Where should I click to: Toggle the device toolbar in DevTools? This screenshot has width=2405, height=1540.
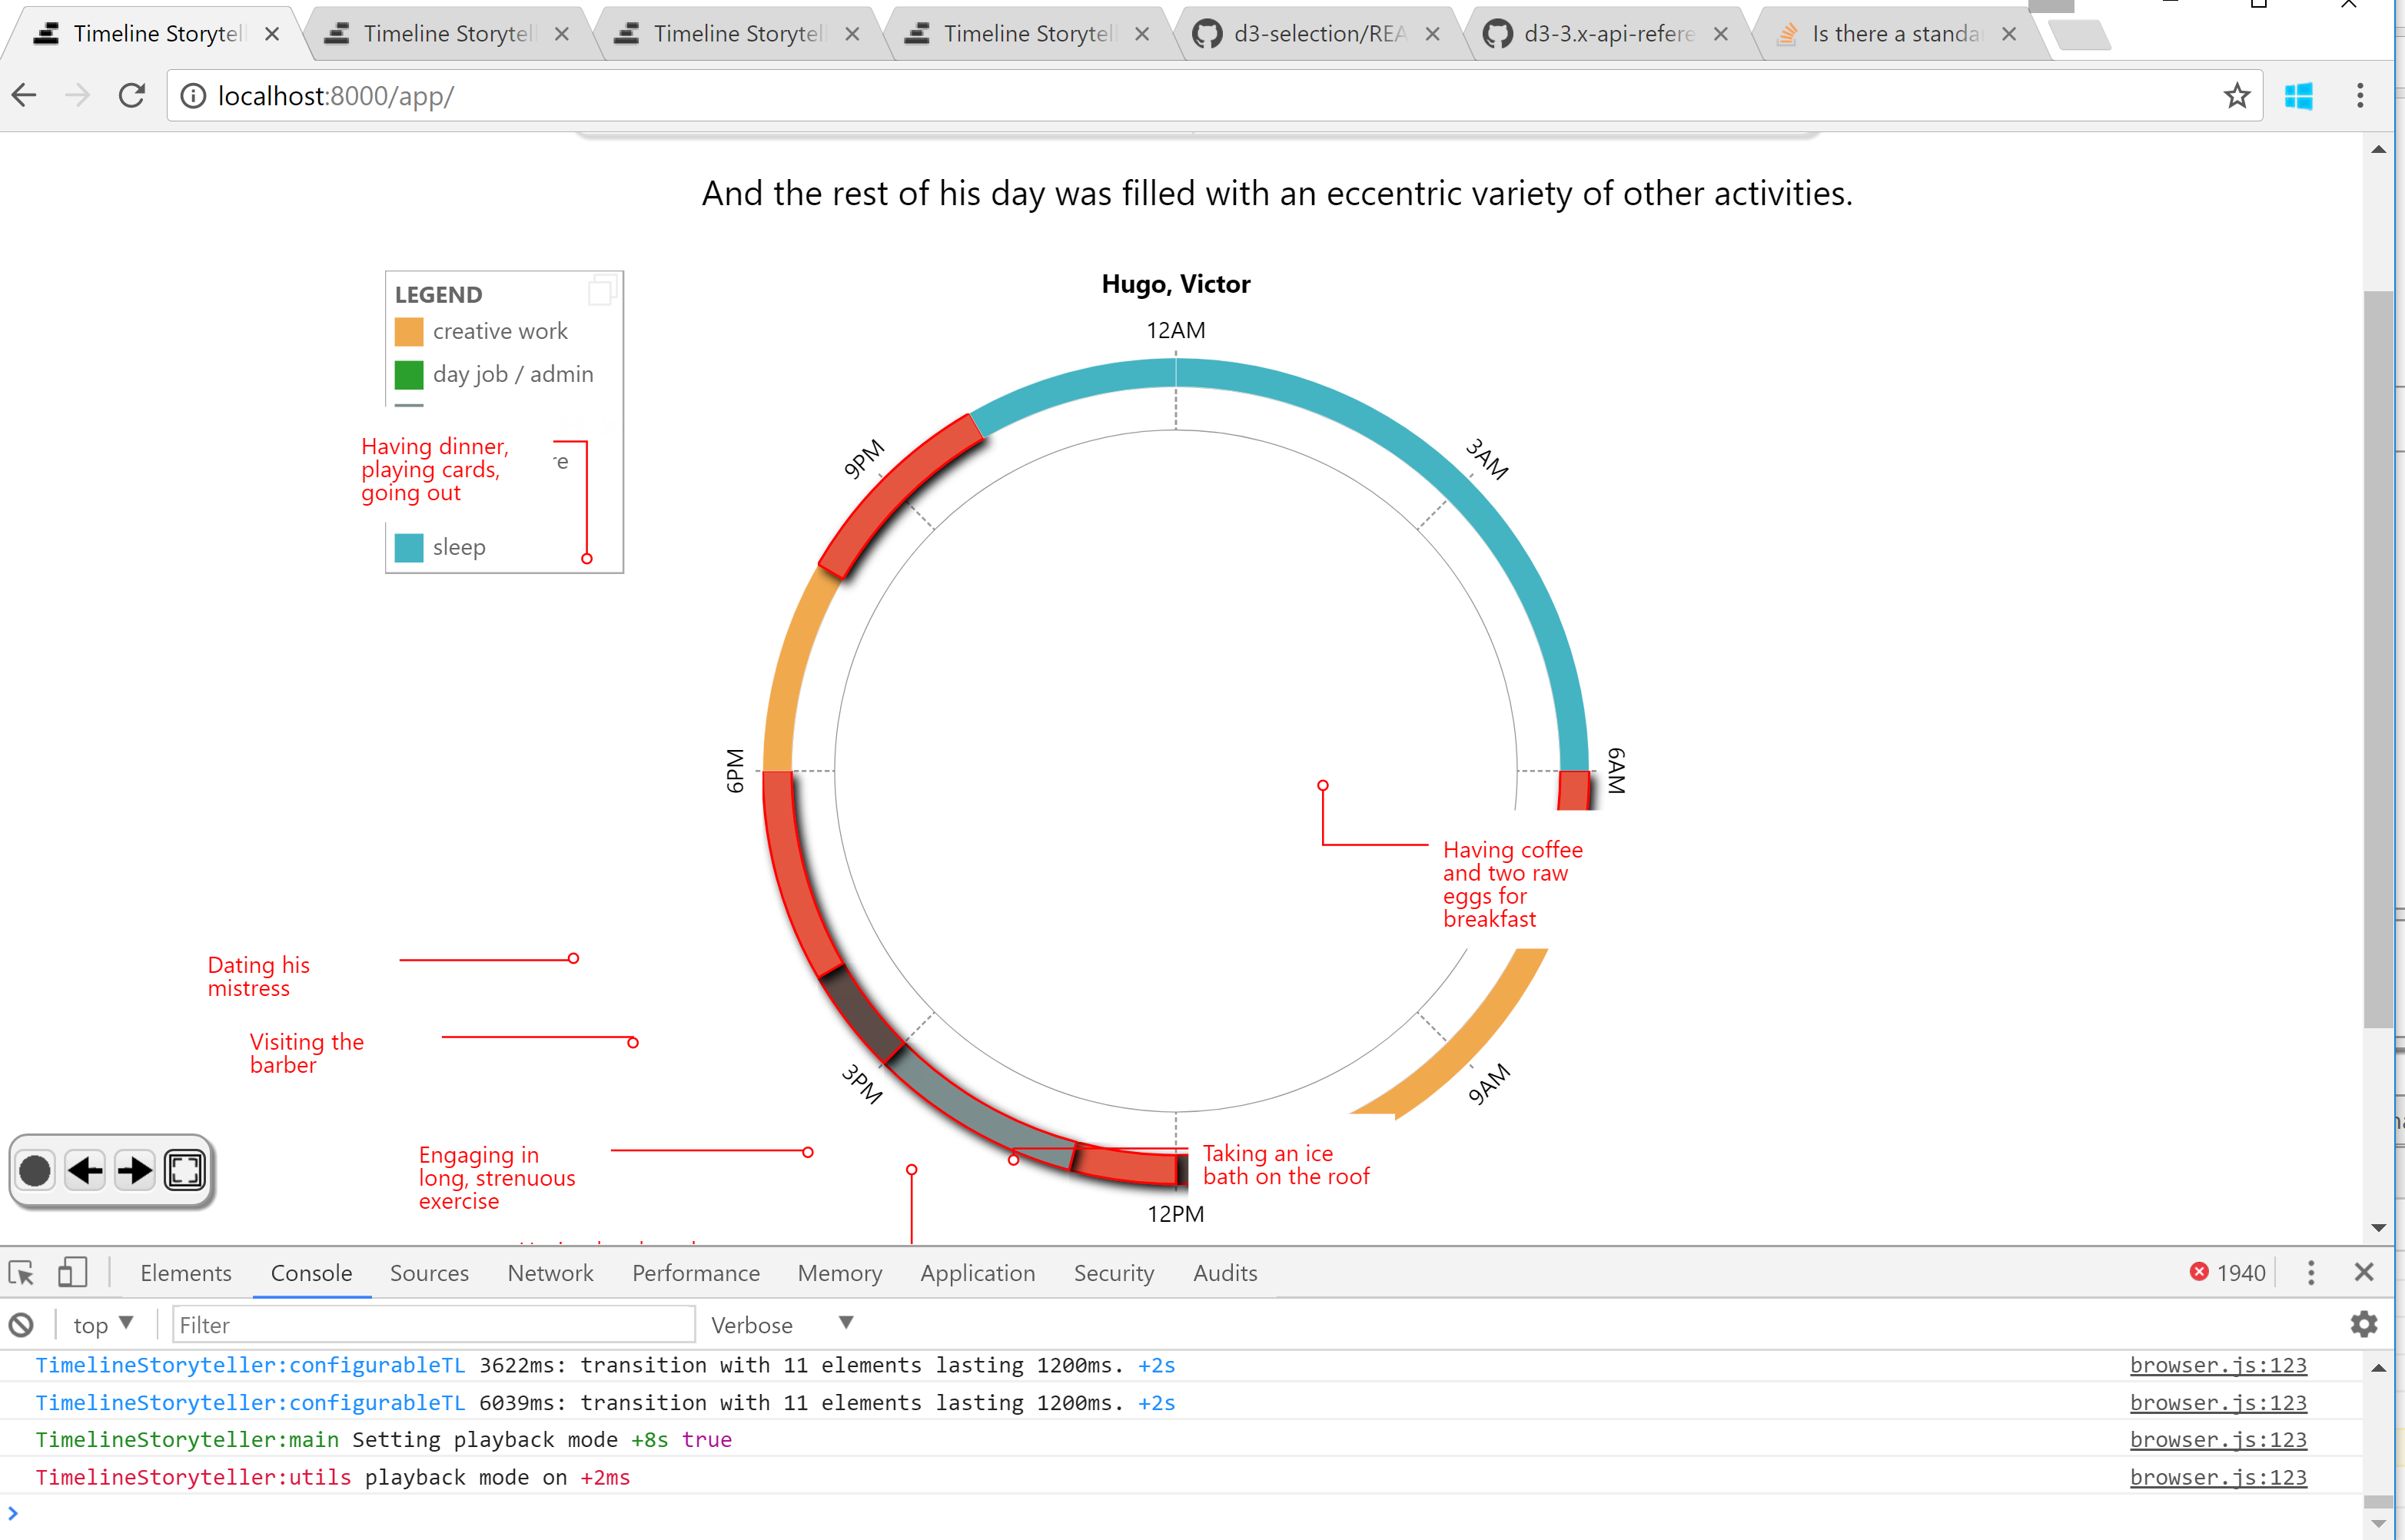click(x=70, y=1271)
